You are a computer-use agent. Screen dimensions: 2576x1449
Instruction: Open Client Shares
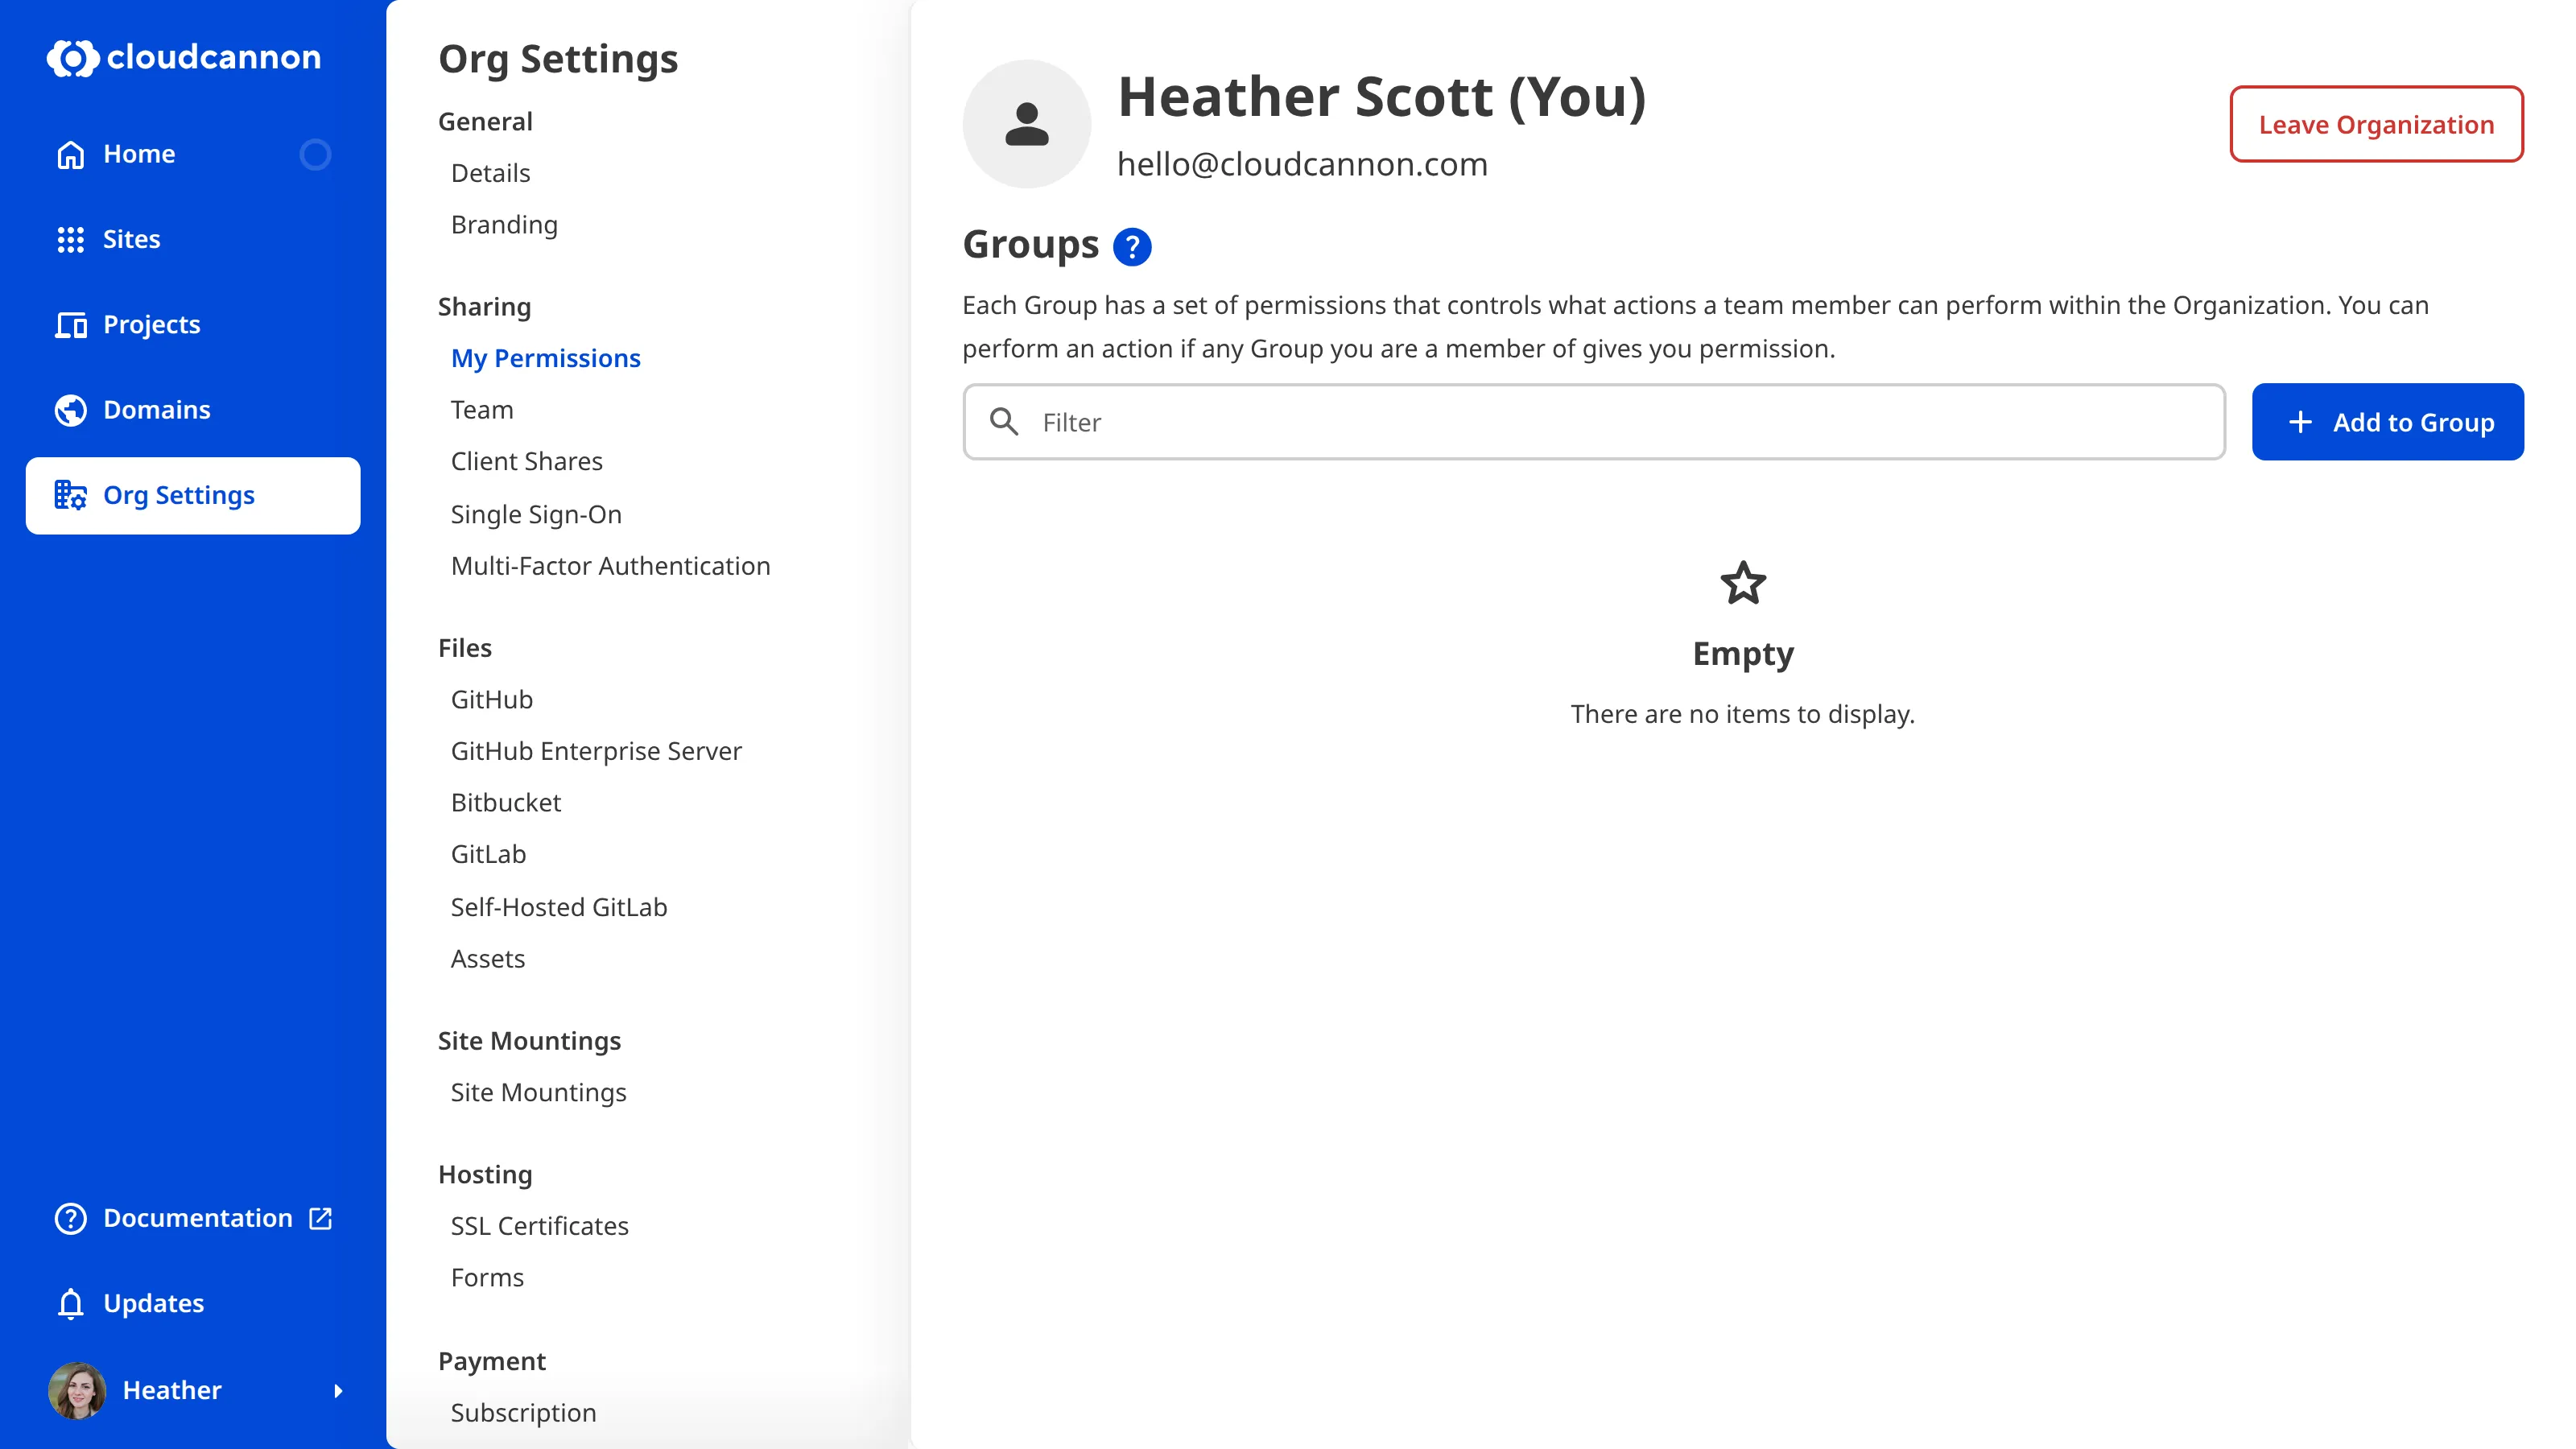point(526,461)
